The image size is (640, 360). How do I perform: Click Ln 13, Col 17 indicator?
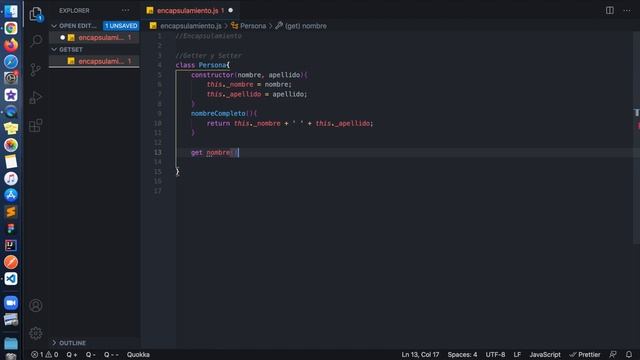click(x=420, y=354)
